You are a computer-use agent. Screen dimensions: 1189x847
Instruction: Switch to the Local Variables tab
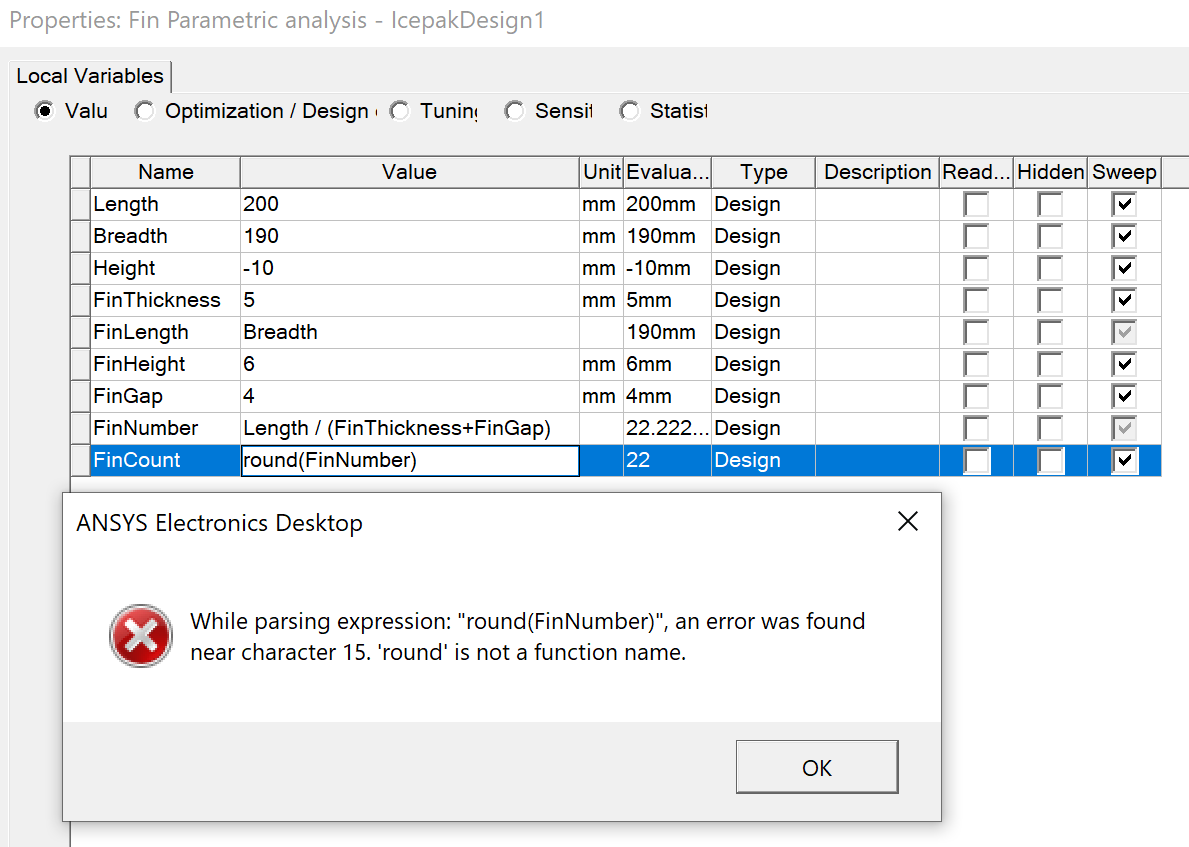coord(90,76)
